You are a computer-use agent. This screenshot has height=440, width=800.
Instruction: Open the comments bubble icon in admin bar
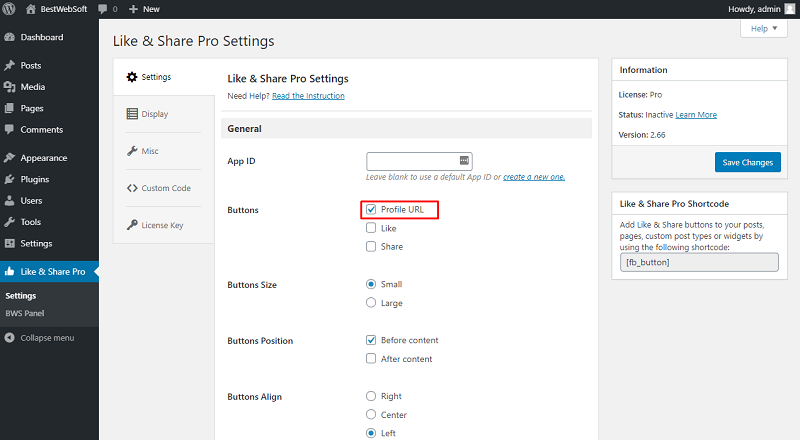[x=103, y=9]
